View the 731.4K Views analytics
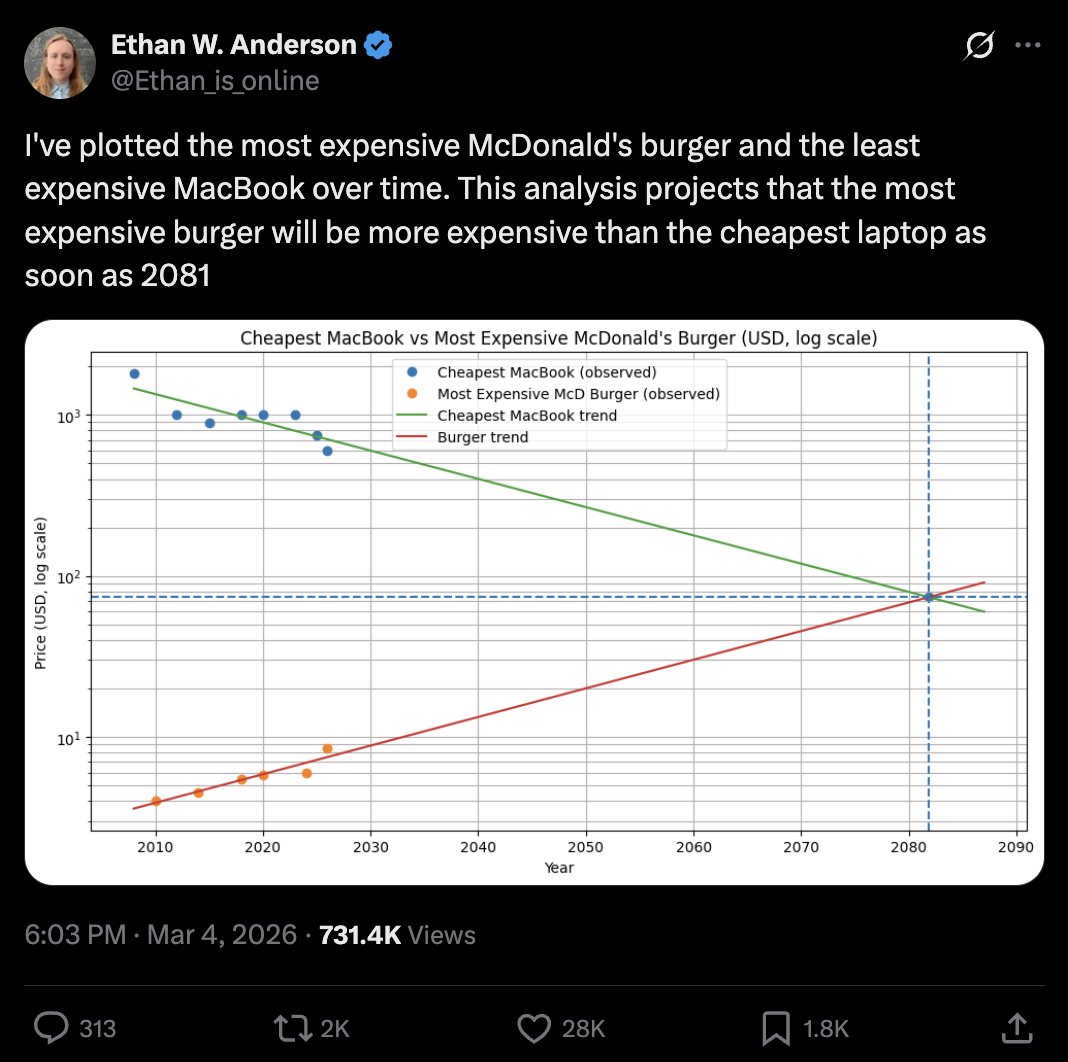Viewport: 1068px width, 1062px height. pos(396,935)
